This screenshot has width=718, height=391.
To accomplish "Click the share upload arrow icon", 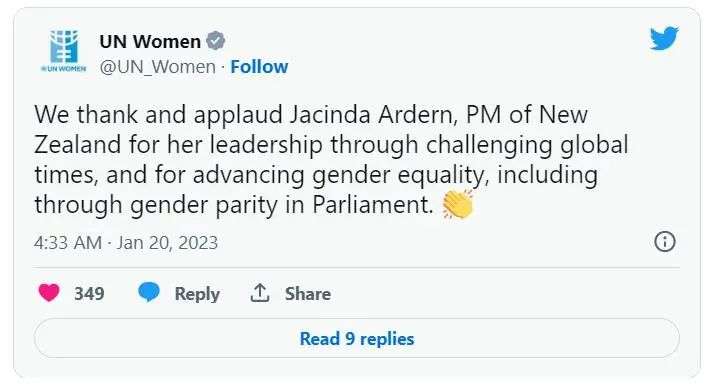I will (260, 293).
